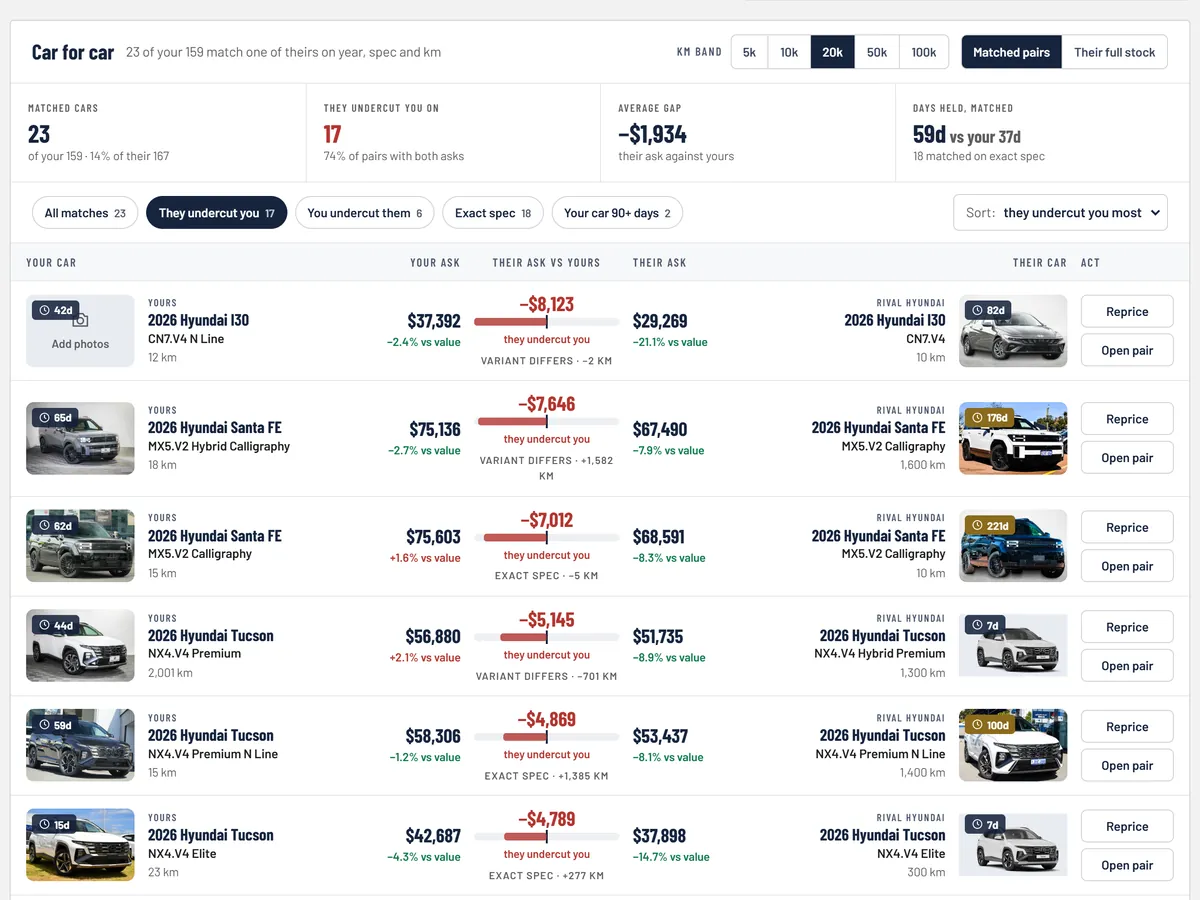Filter by Exact spec

coord(493,213)
